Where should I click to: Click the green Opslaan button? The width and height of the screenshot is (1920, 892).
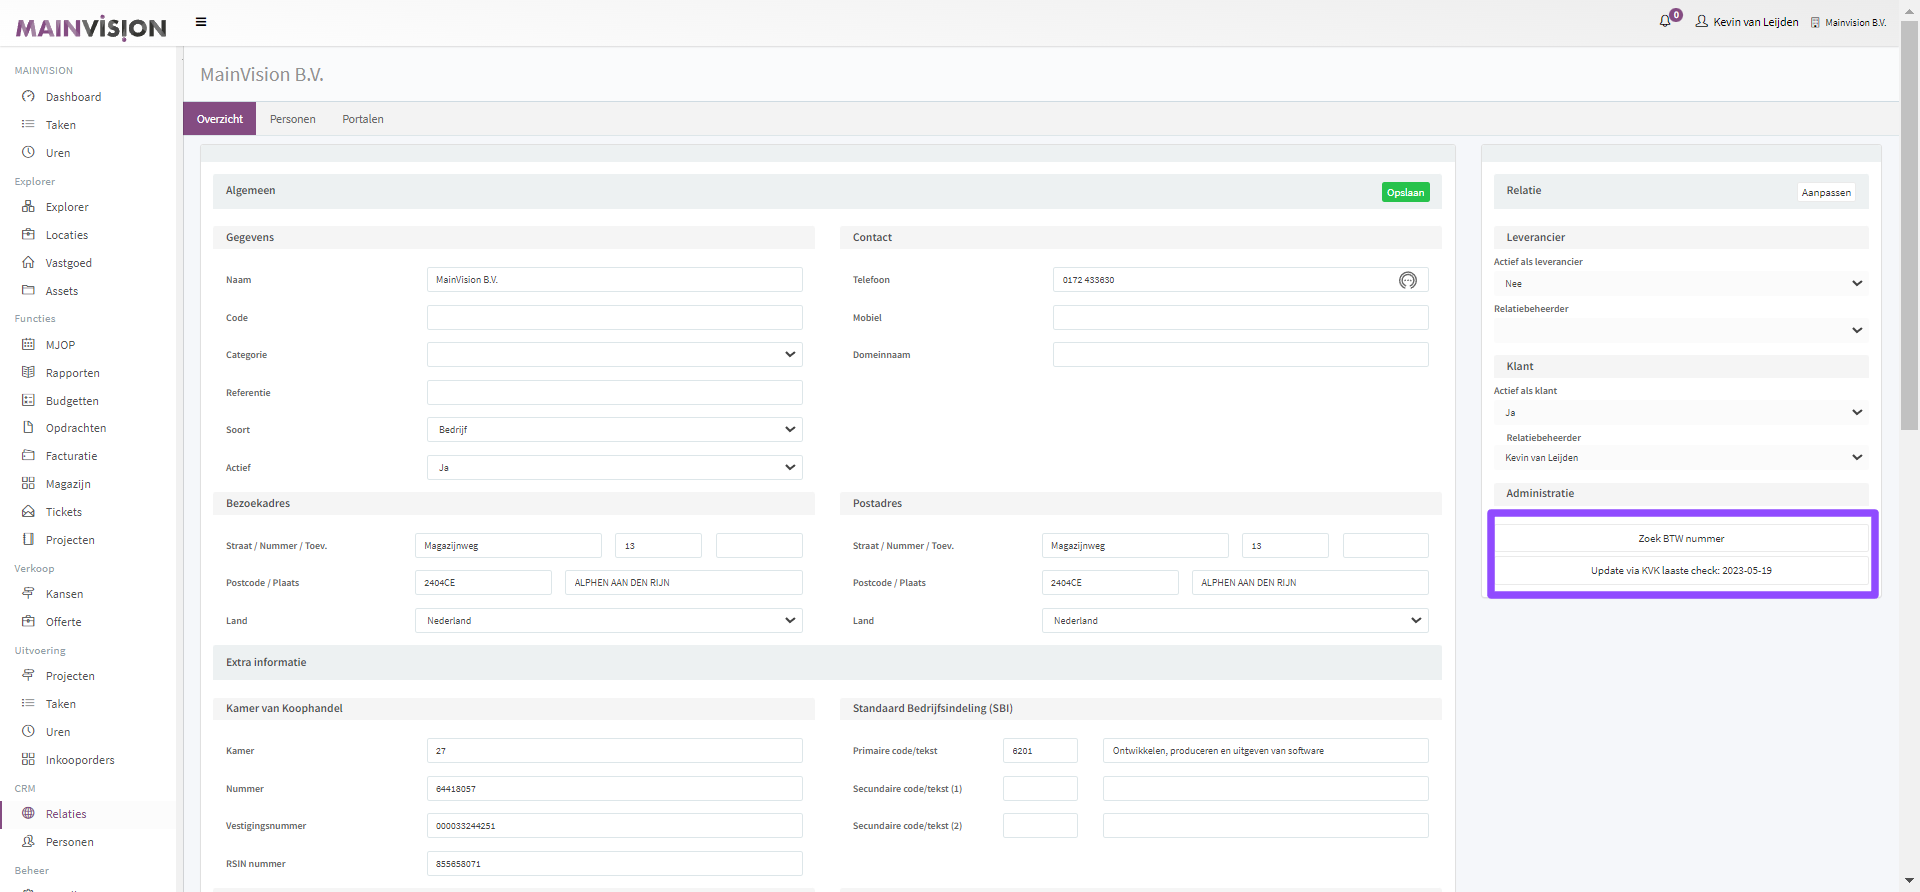[1405, 192]
